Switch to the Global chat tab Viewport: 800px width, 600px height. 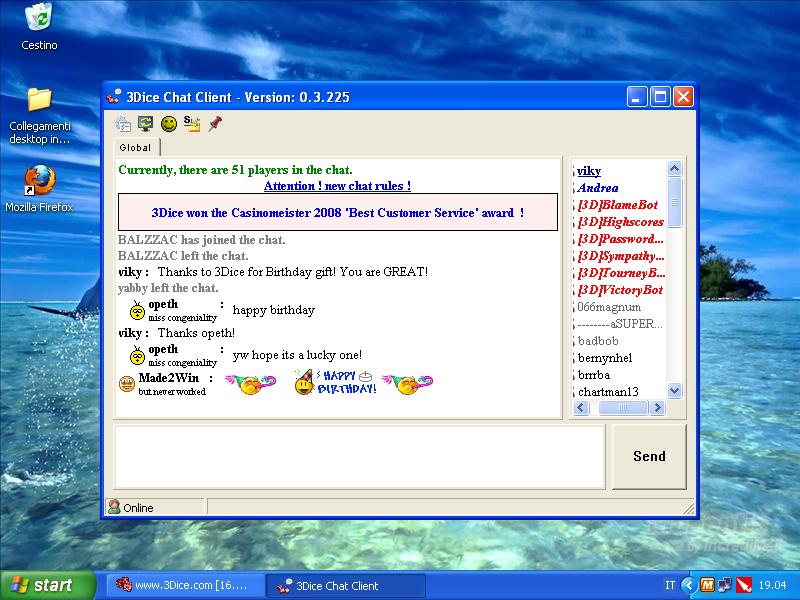136,147
